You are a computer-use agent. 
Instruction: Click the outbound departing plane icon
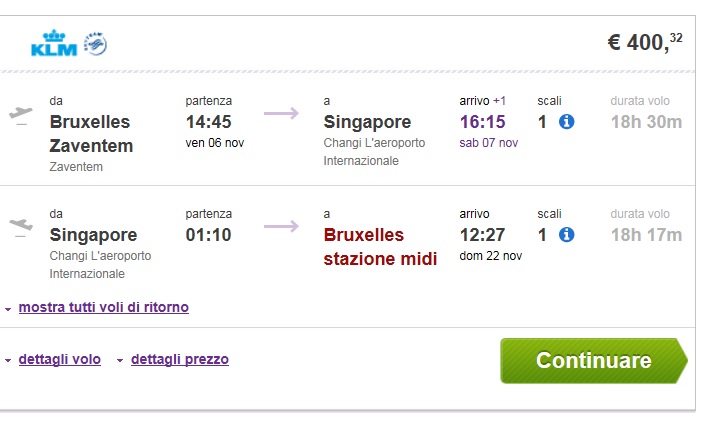coord(21,115)
